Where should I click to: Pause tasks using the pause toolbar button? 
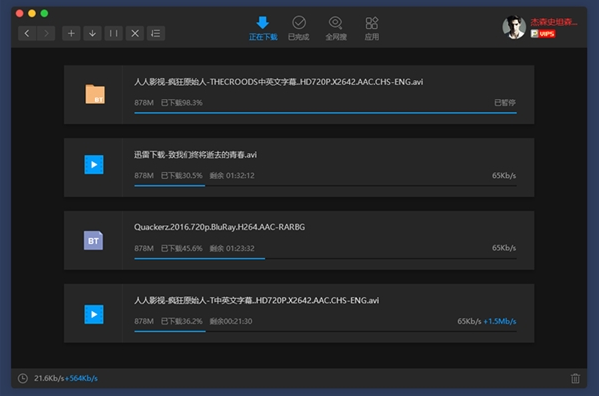[113, 34]
